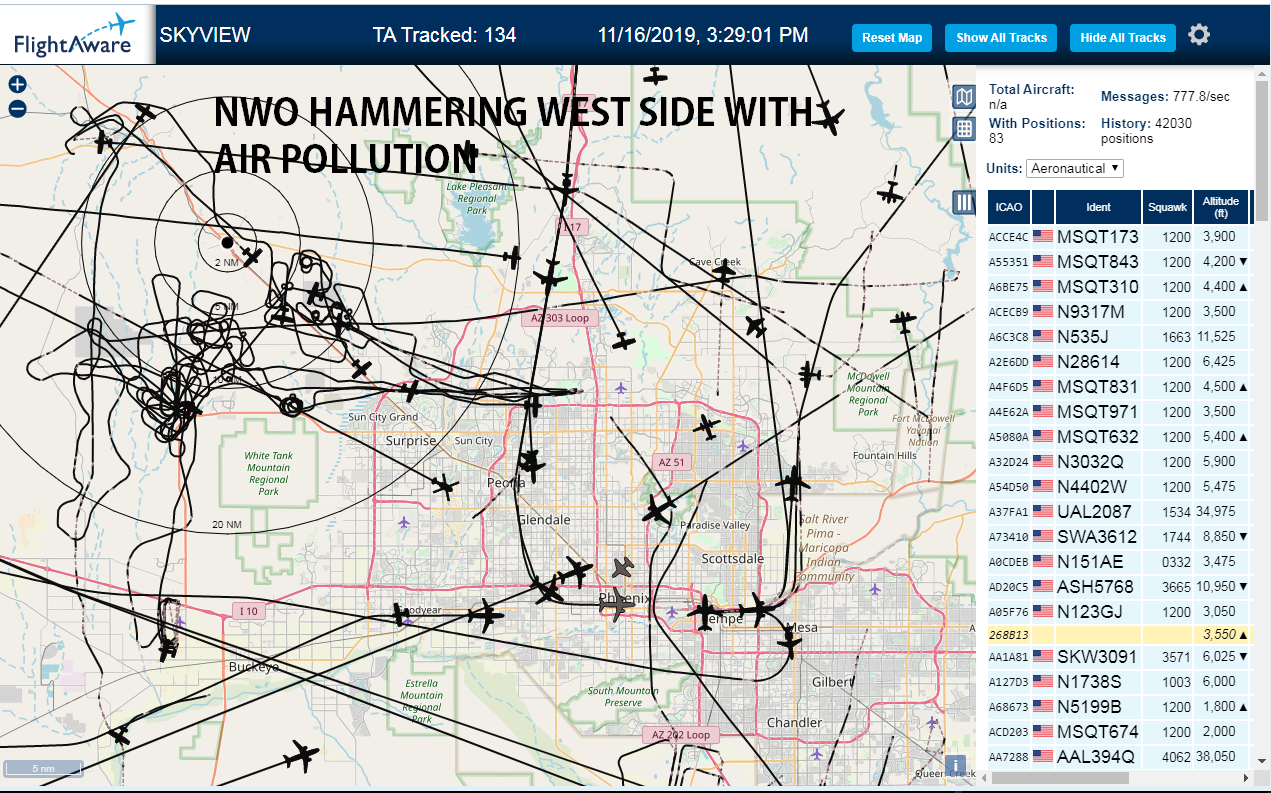The image size is (1271, 793).
Task: Click US flag icon in AAL394Q row
Action: pos(1043,756)
